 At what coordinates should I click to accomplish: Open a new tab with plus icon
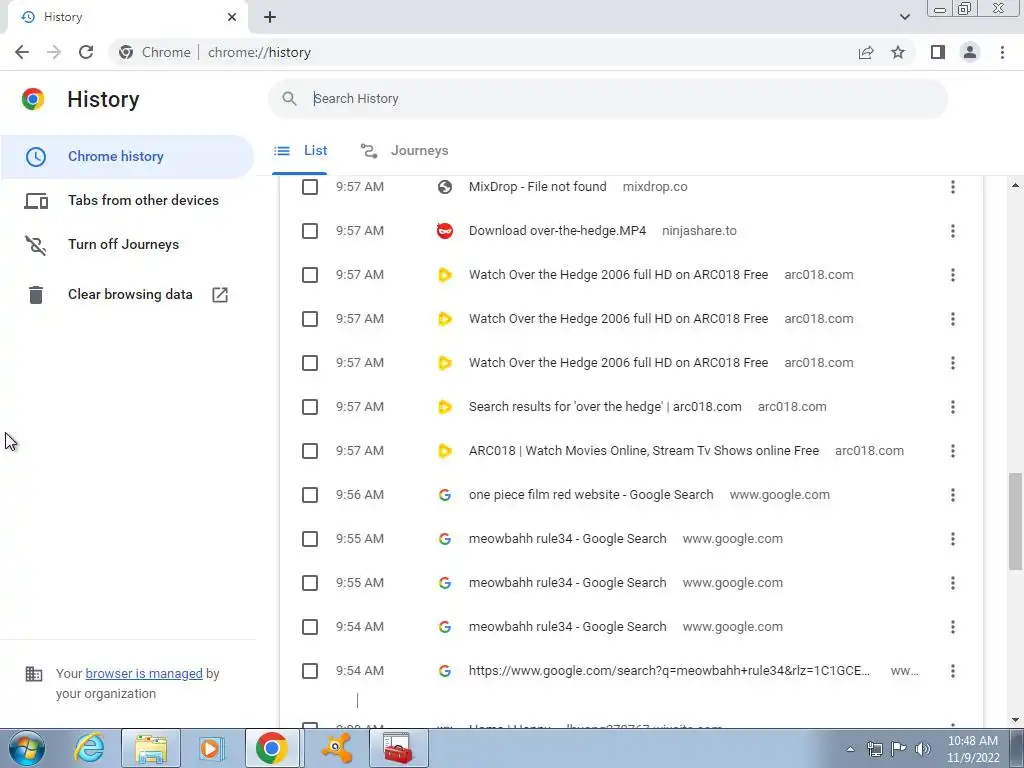(270, 17)
